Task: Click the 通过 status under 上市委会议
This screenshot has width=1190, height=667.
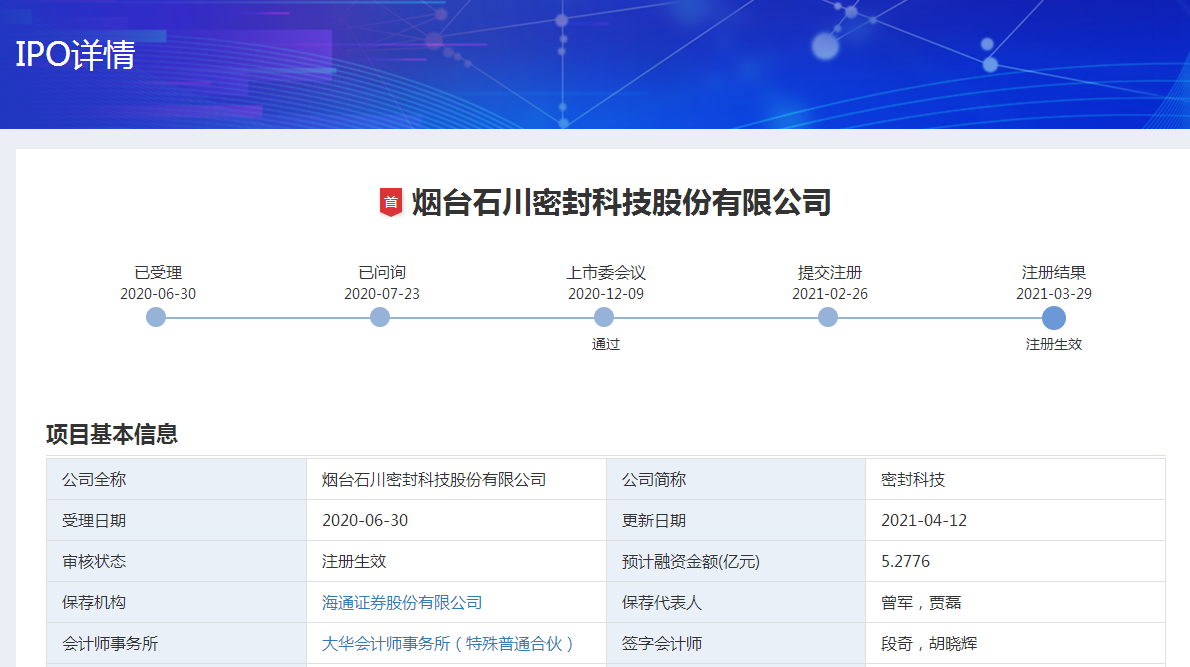Action: [x=605, y=344]
